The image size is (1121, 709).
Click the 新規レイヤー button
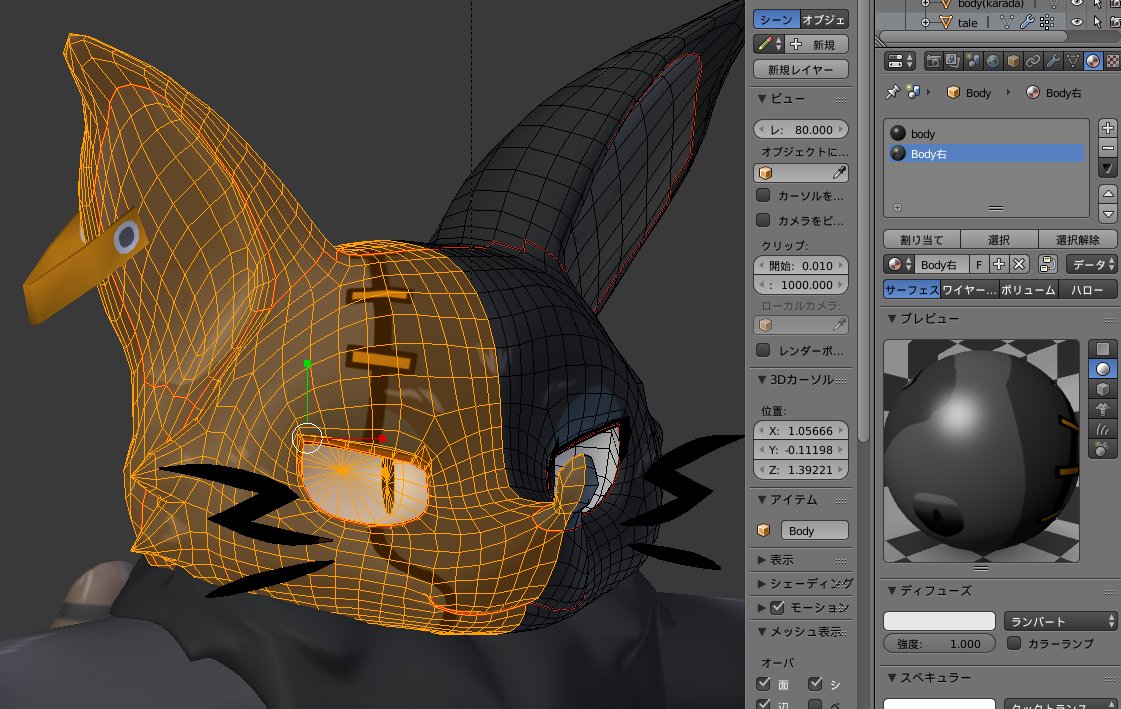(801, 69)
